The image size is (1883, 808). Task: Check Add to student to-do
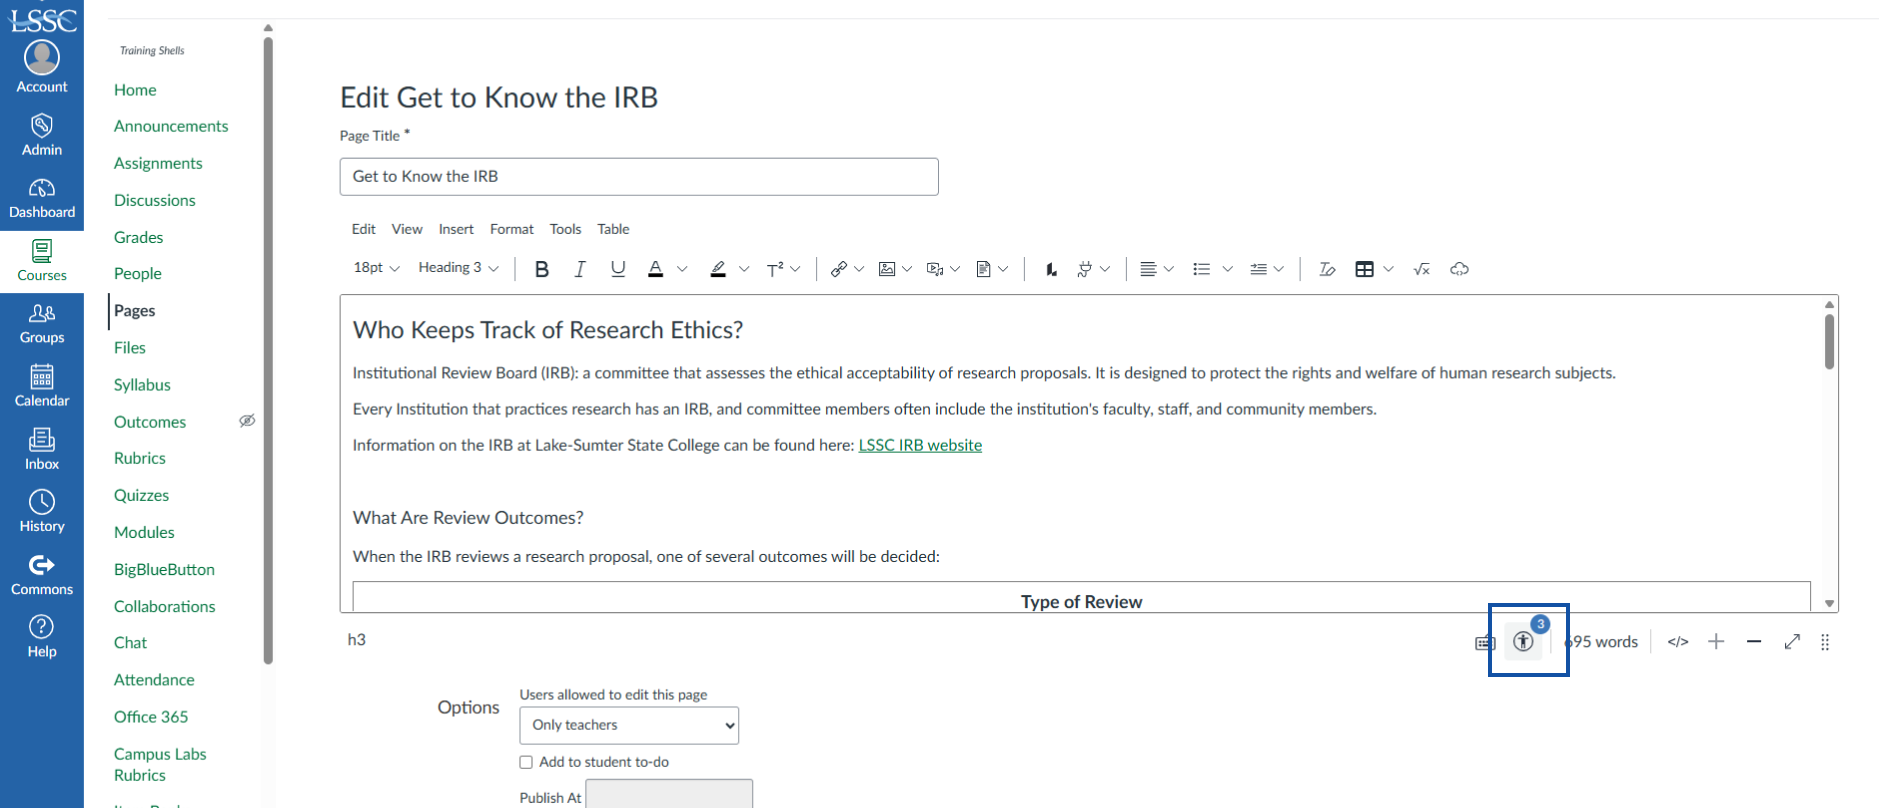point(526,762)
